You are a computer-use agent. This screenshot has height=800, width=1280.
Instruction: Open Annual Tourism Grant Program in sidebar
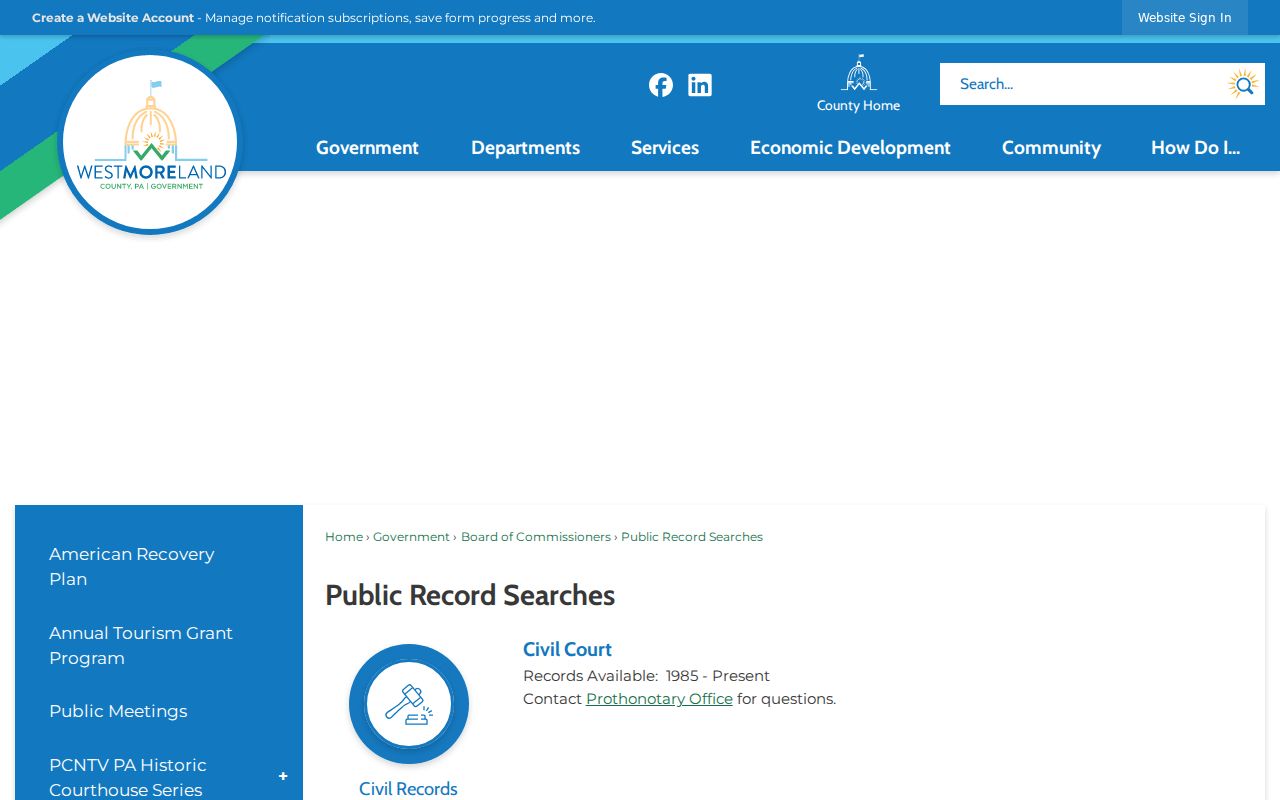tap(141, 645)
